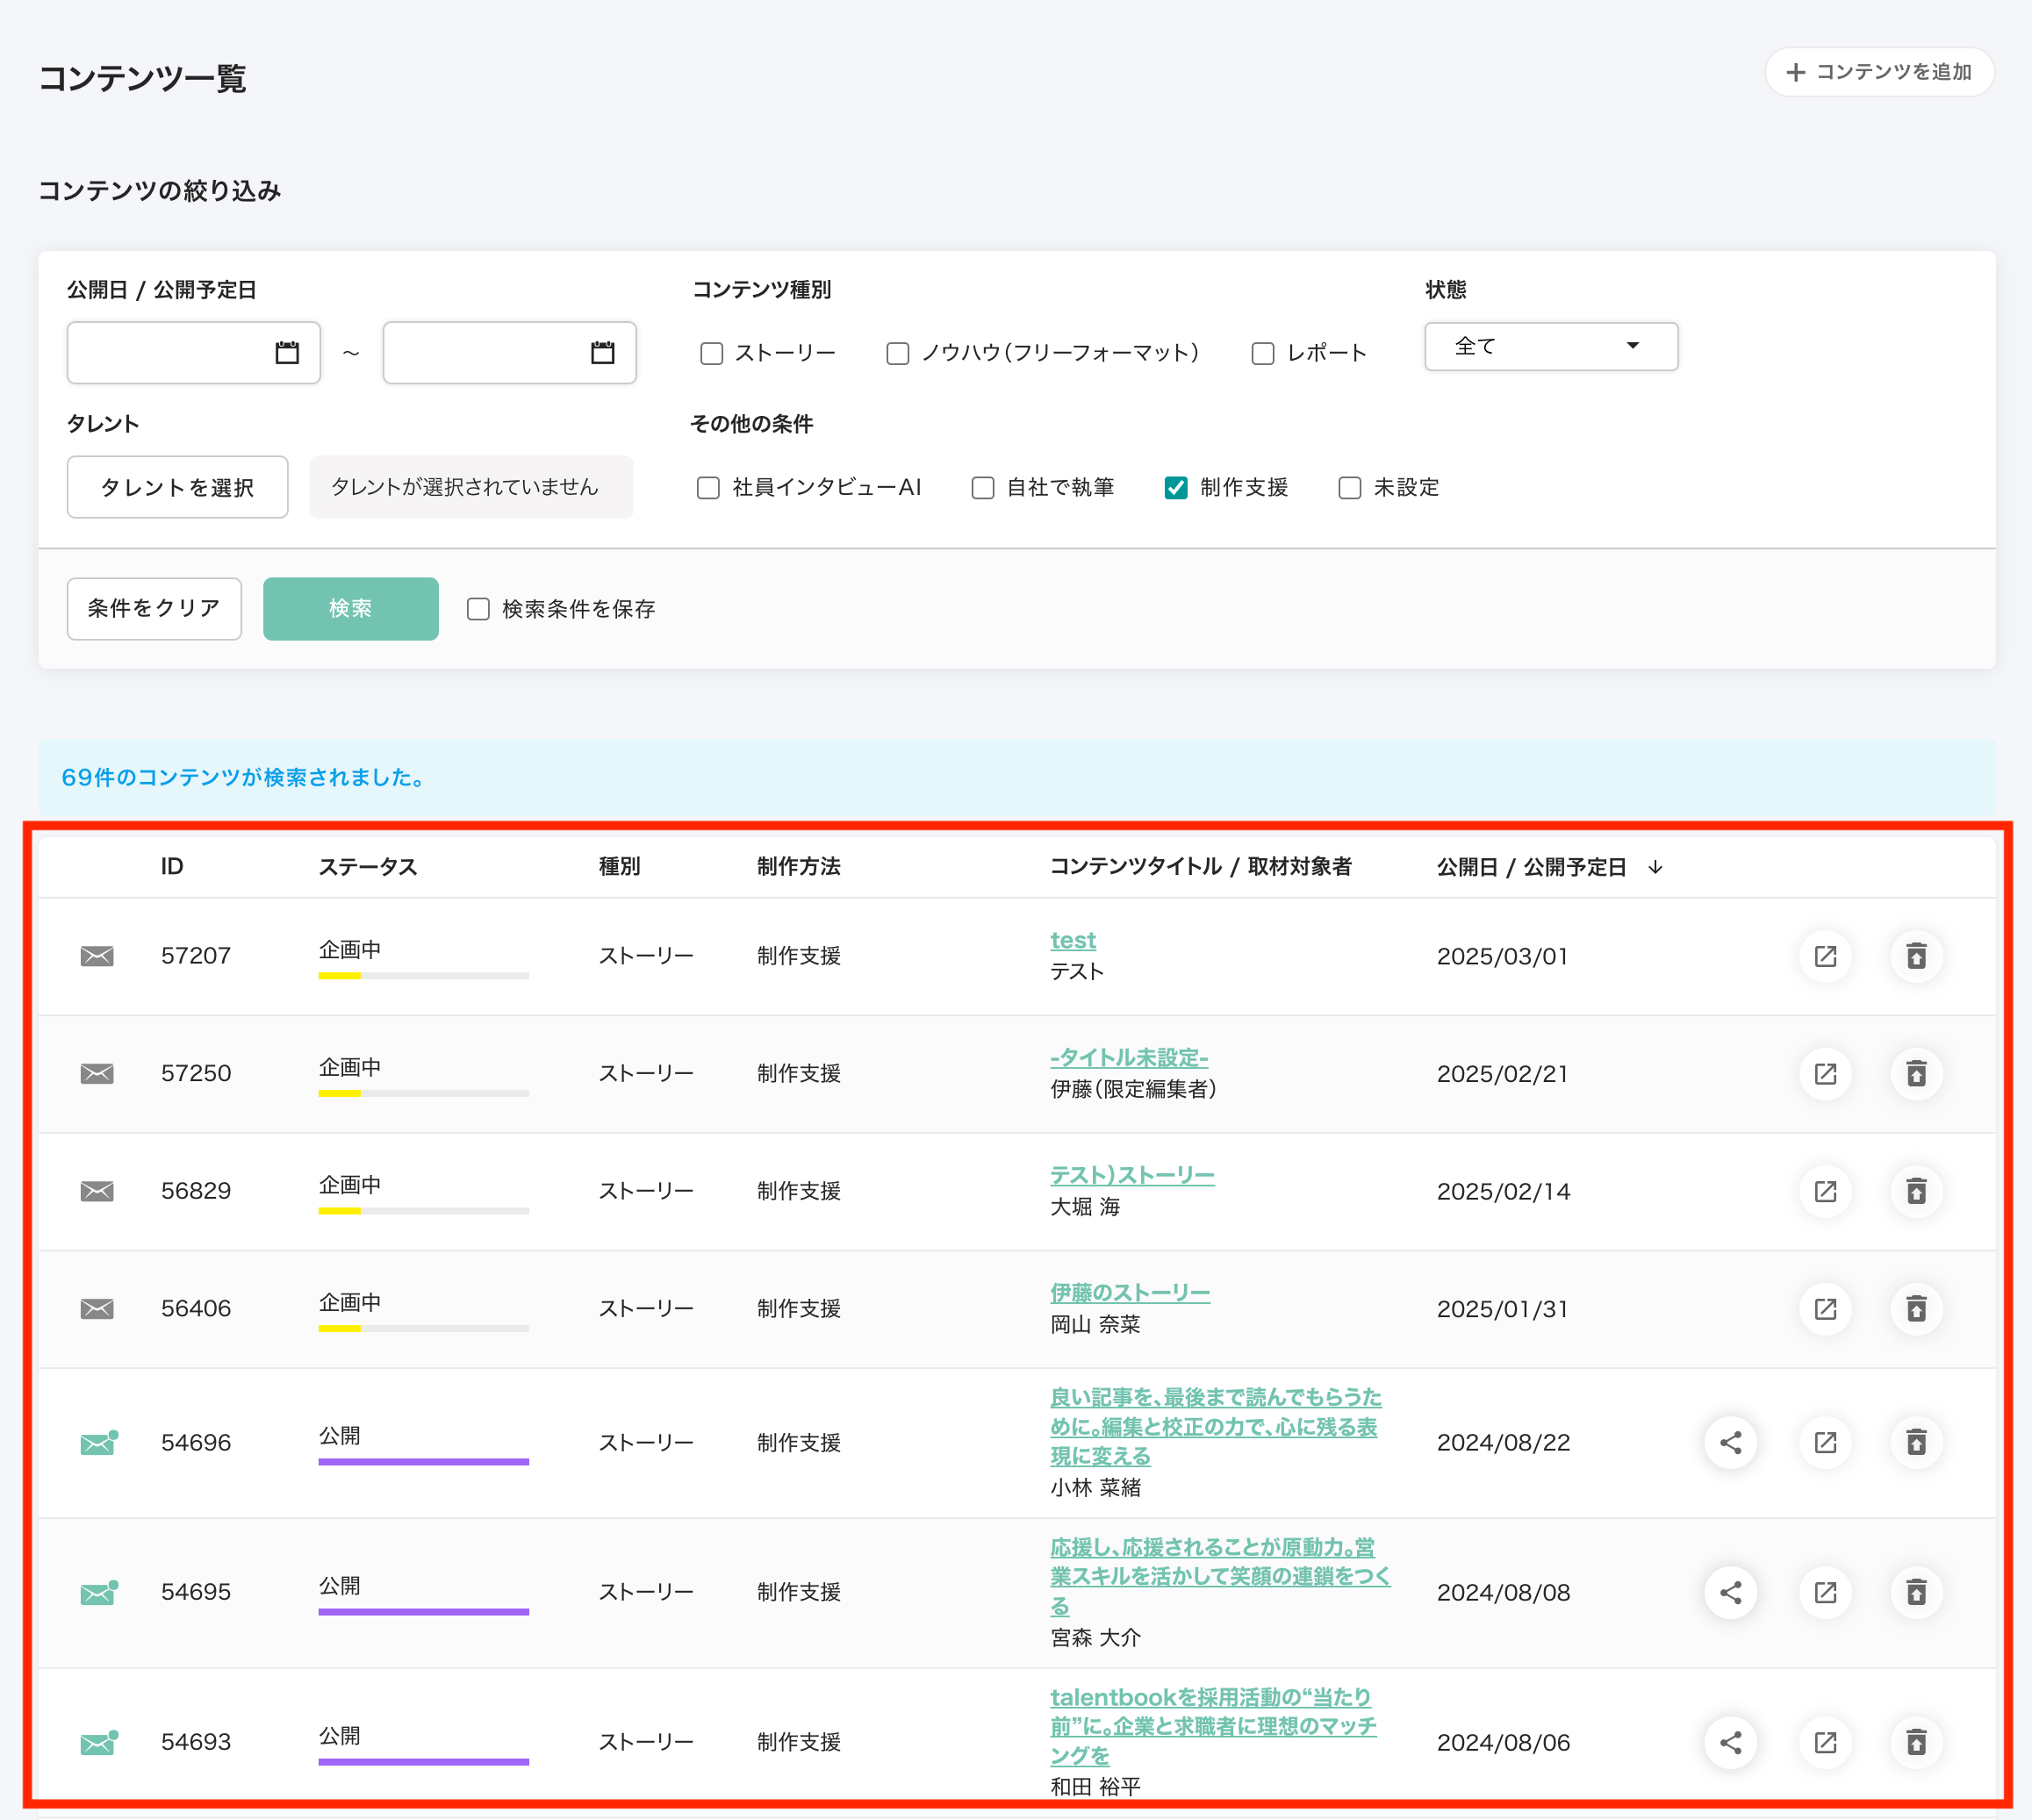Image resolution: width=2032 pixels, height=1820 pixels.
Task: Click the green mail icon for row 54696
Action: tap(98, 1443)
